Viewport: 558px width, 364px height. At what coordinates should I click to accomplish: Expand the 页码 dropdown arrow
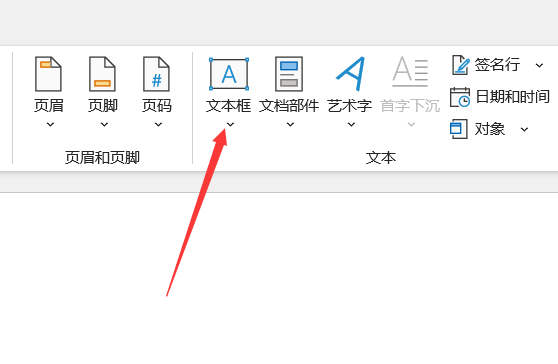[158, 125]
